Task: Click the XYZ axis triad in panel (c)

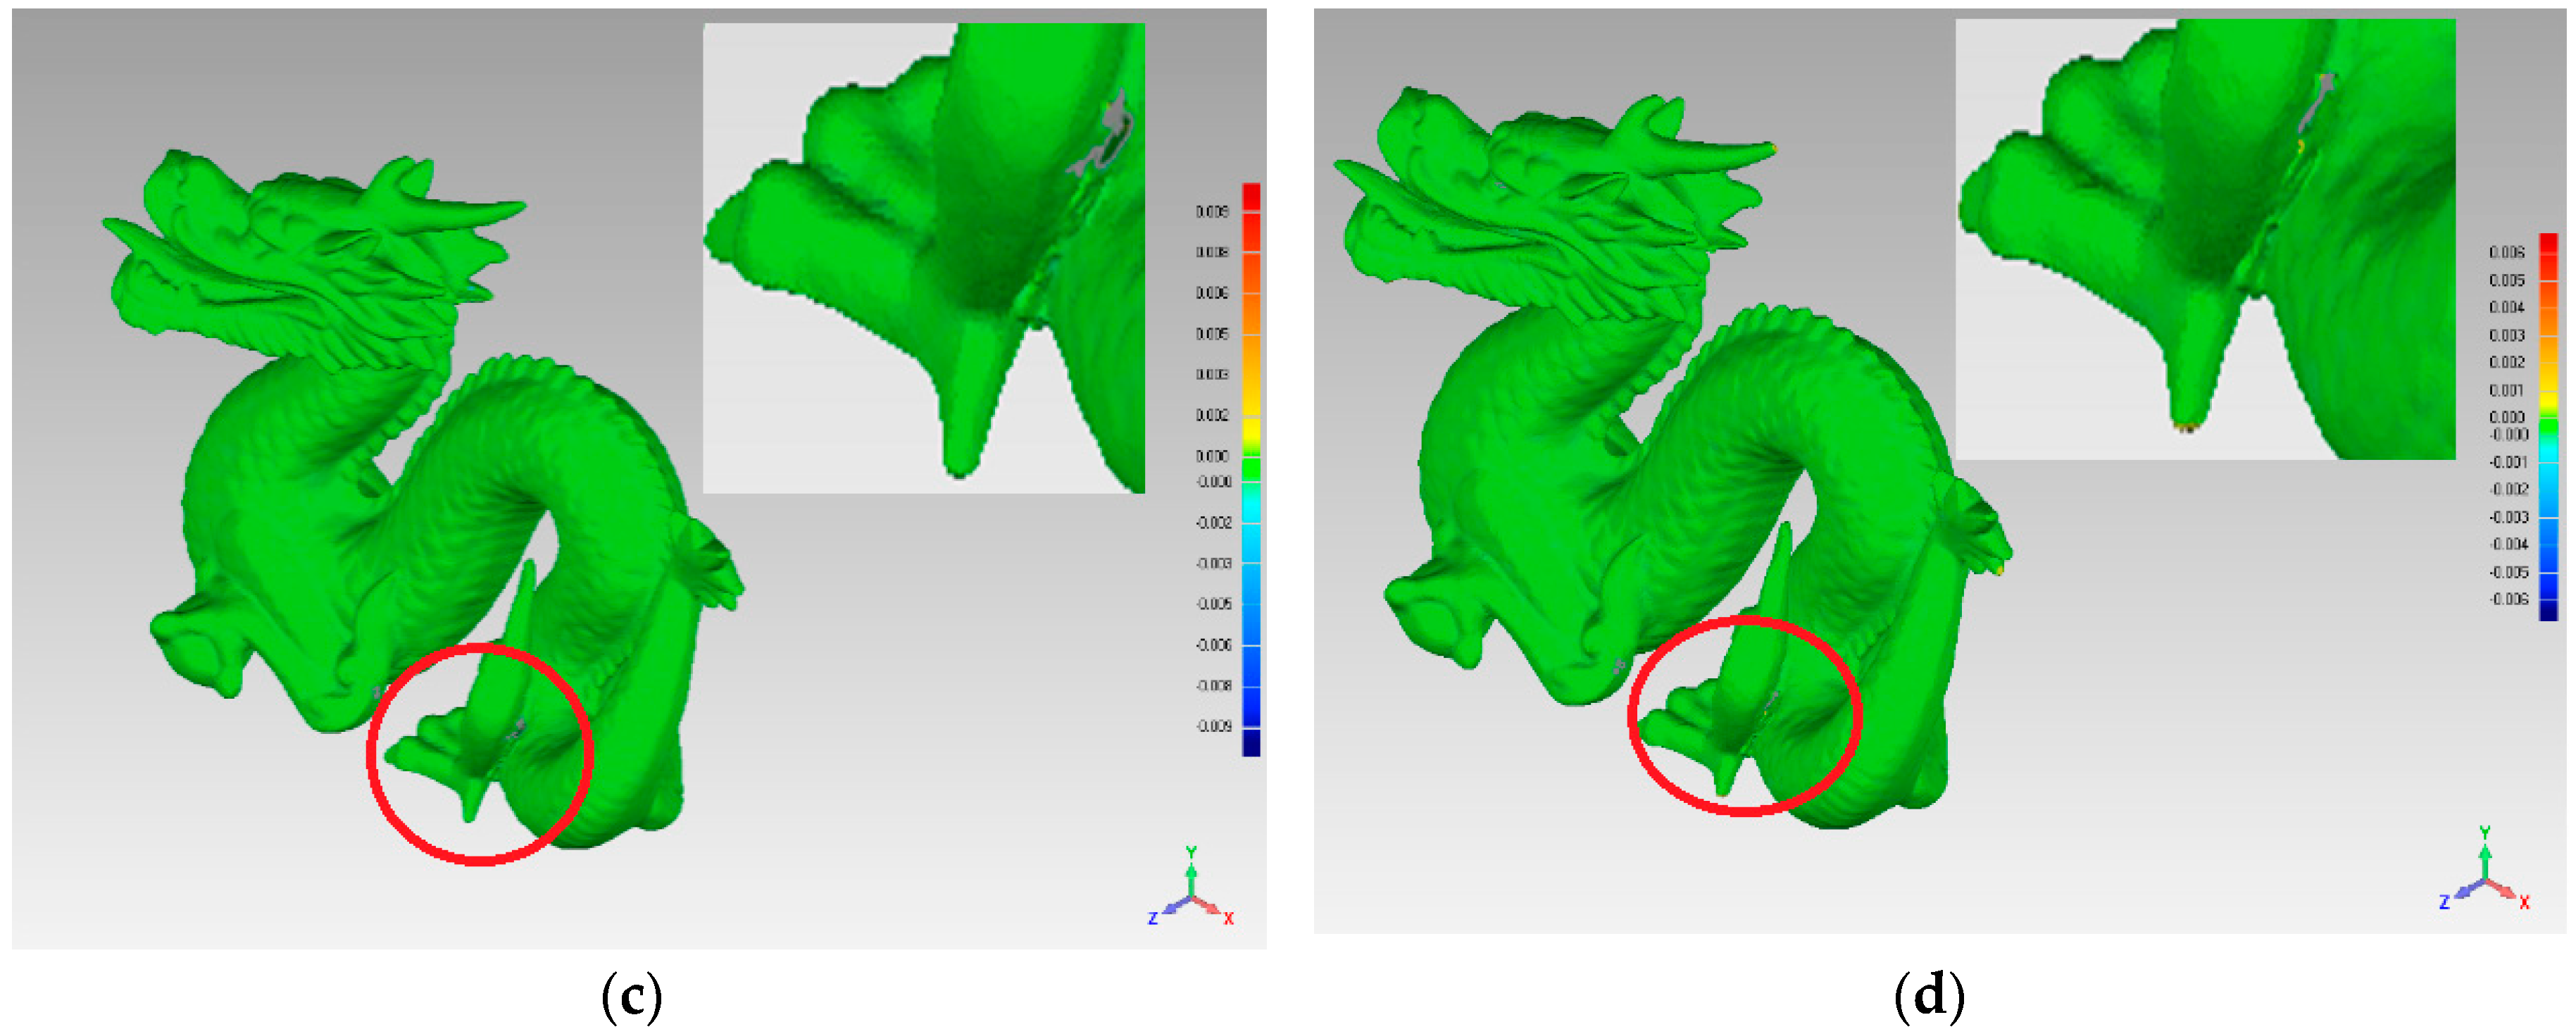Action: coord(1190,892)
